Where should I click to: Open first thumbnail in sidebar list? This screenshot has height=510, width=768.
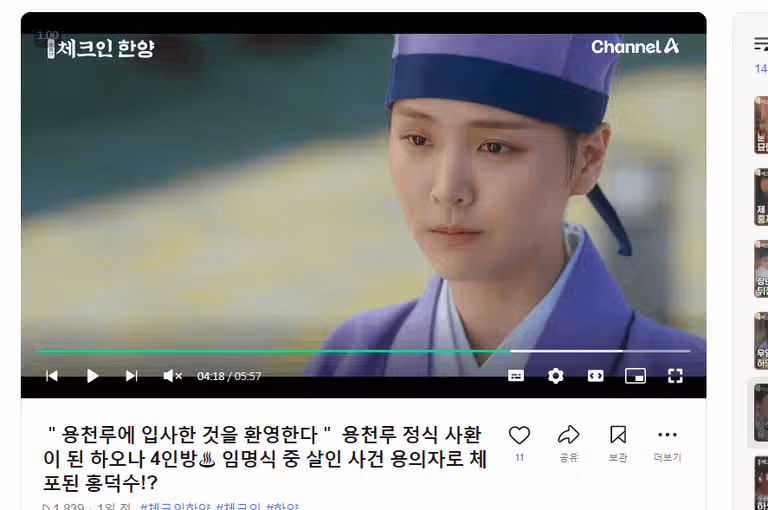(761, 125)
